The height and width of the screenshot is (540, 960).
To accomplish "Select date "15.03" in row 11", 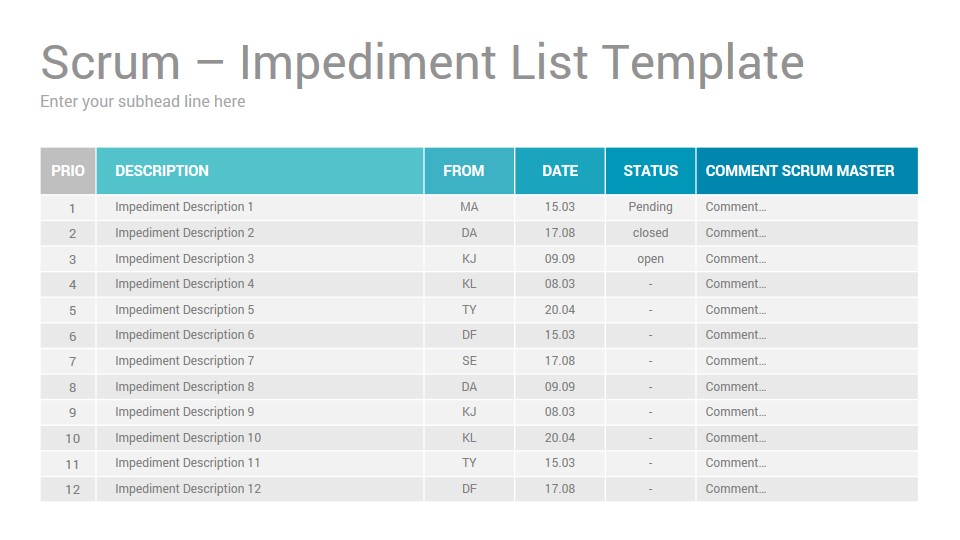I will tap(560, 463).
